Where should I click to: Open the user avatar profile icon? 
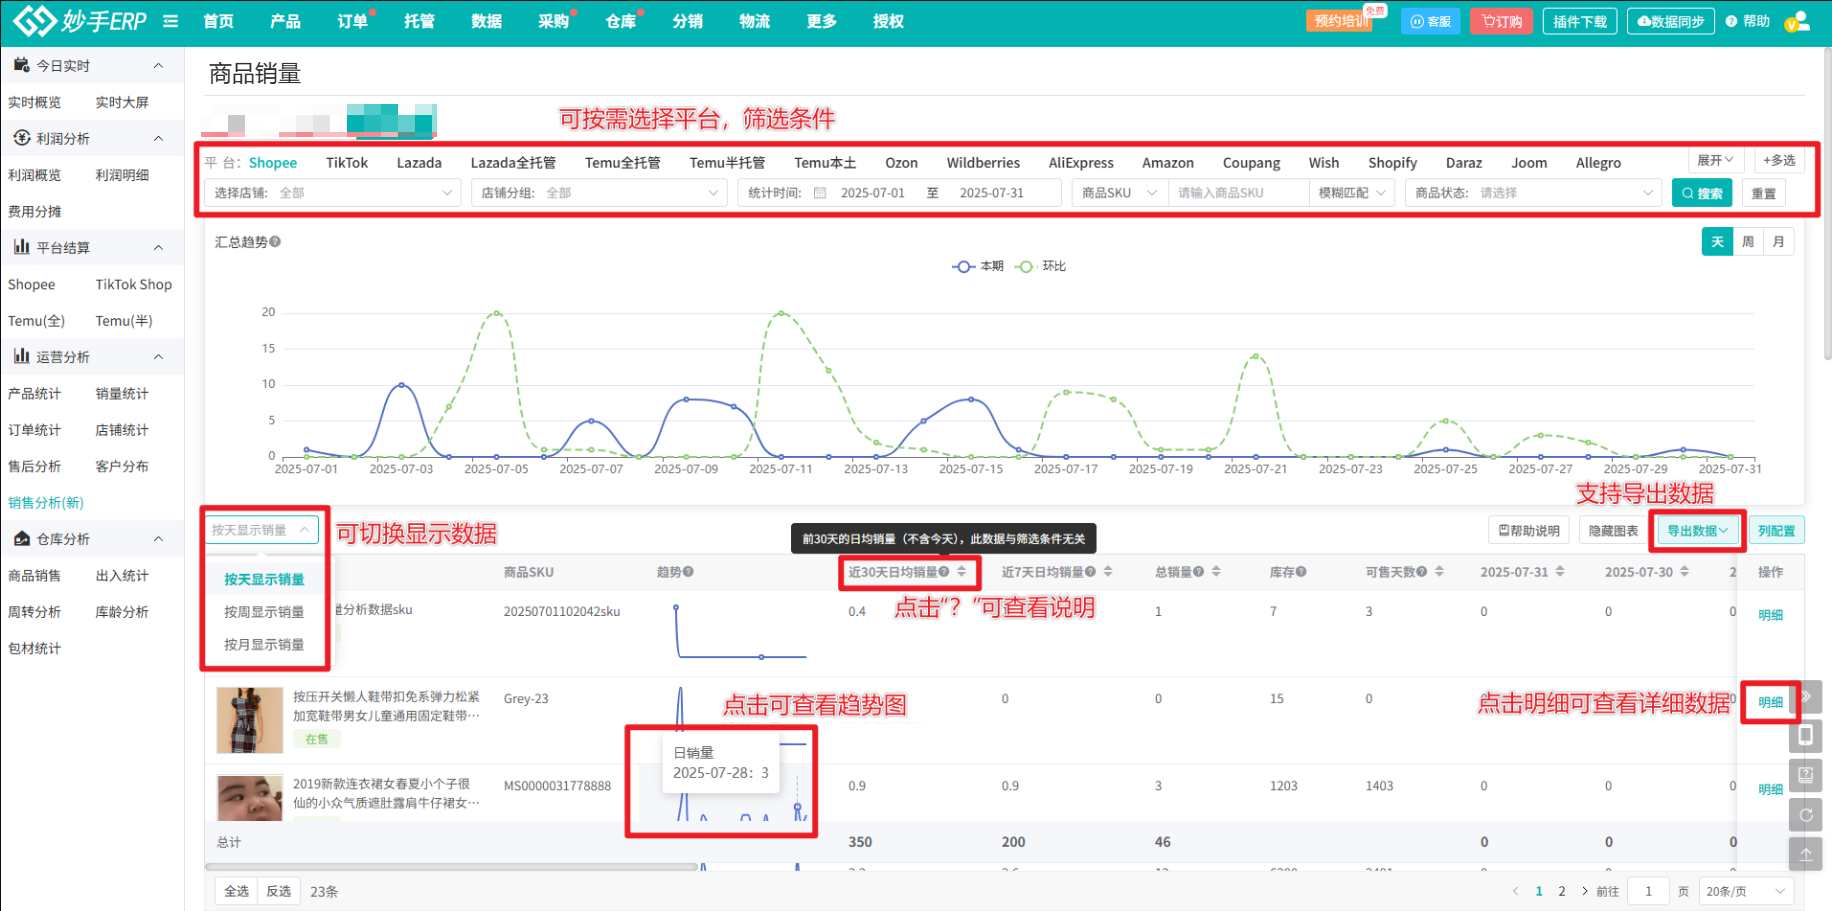coord(1796,21)
